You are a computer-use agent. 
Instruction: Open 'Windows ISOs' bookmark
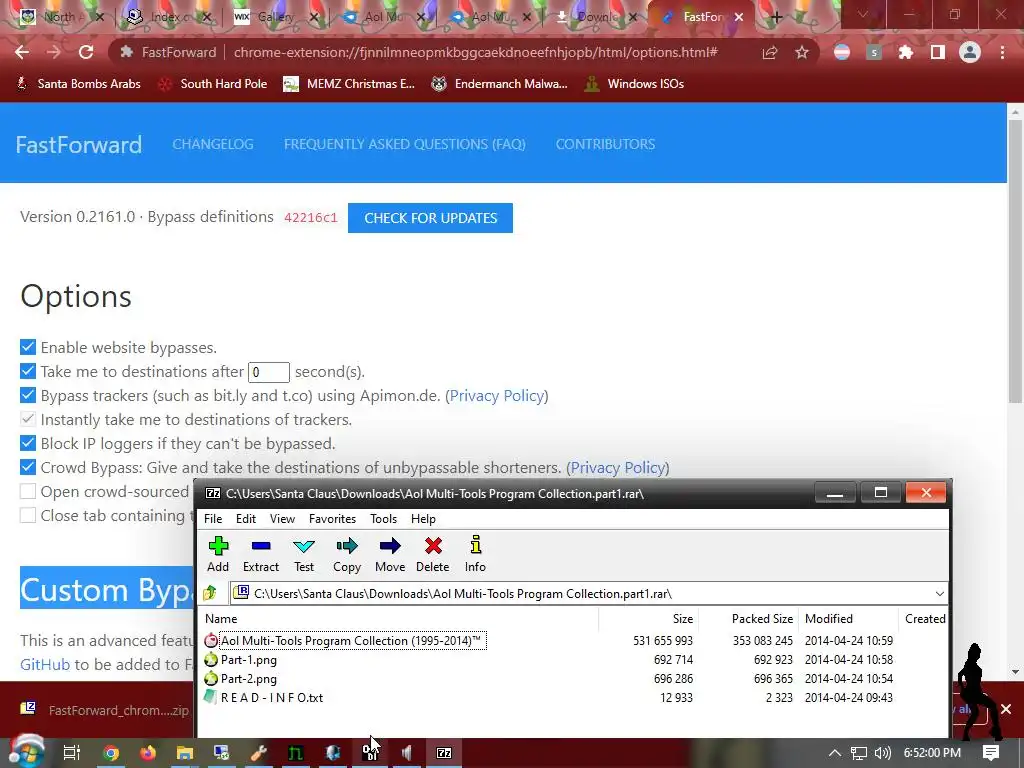(635, 84)
